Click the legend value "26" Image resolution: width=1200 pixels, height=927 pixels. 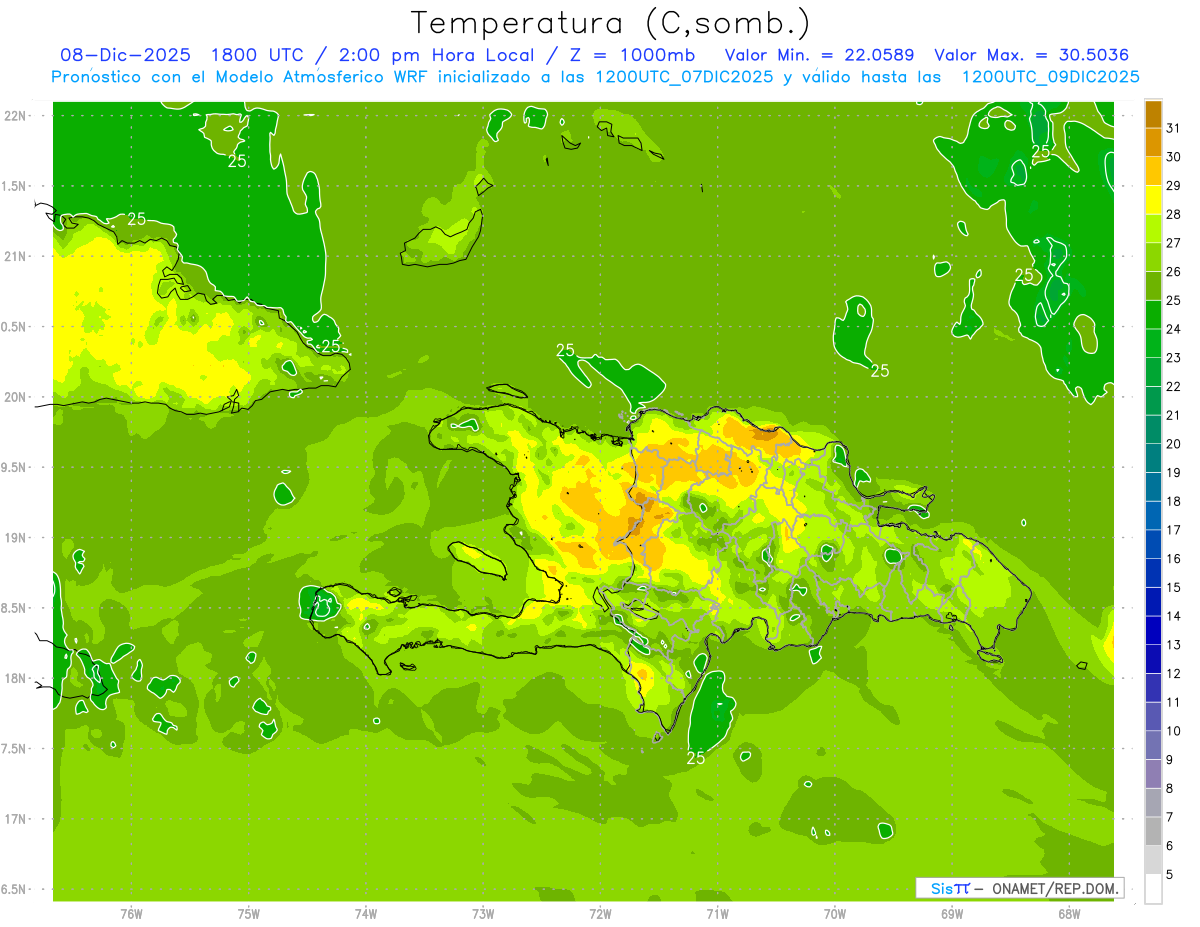(1173, 272)
